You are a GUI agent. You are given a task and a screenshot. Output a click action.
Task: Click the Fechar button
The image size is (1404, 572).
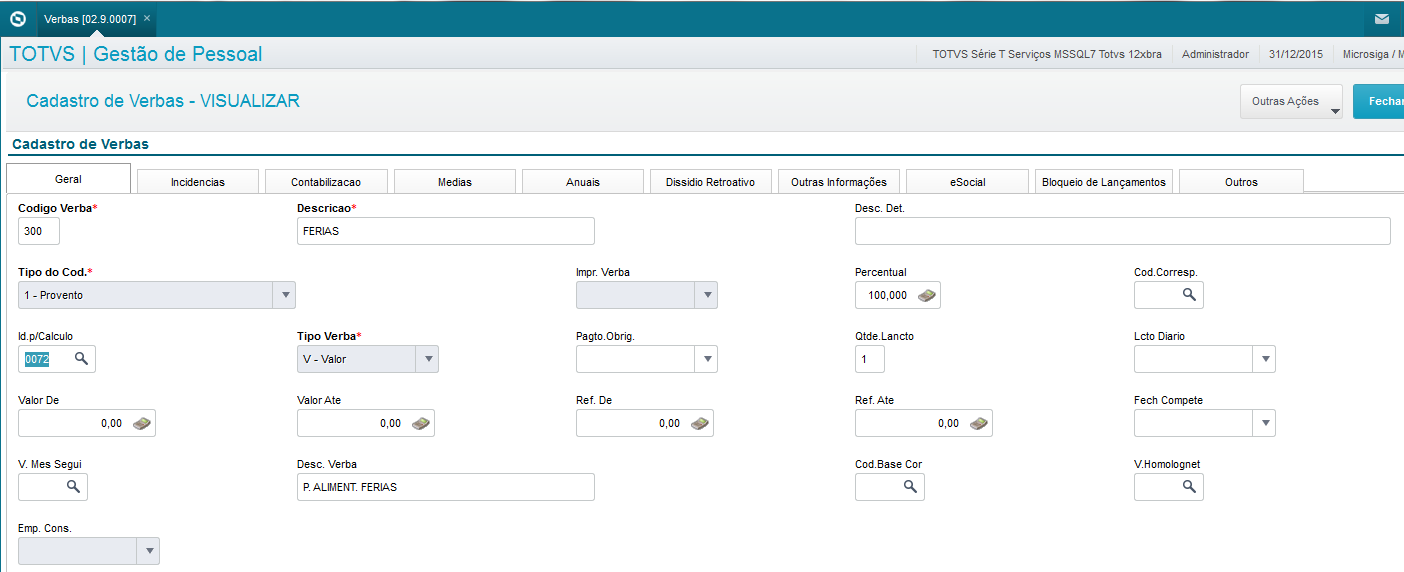tap(1379, 101)
